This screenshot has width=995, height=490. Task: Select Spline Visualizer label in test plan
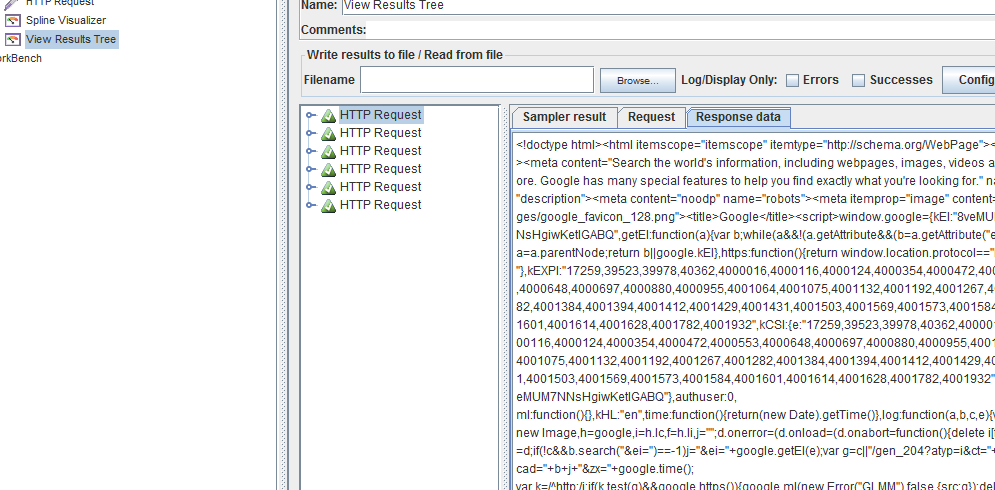[66, 20]
